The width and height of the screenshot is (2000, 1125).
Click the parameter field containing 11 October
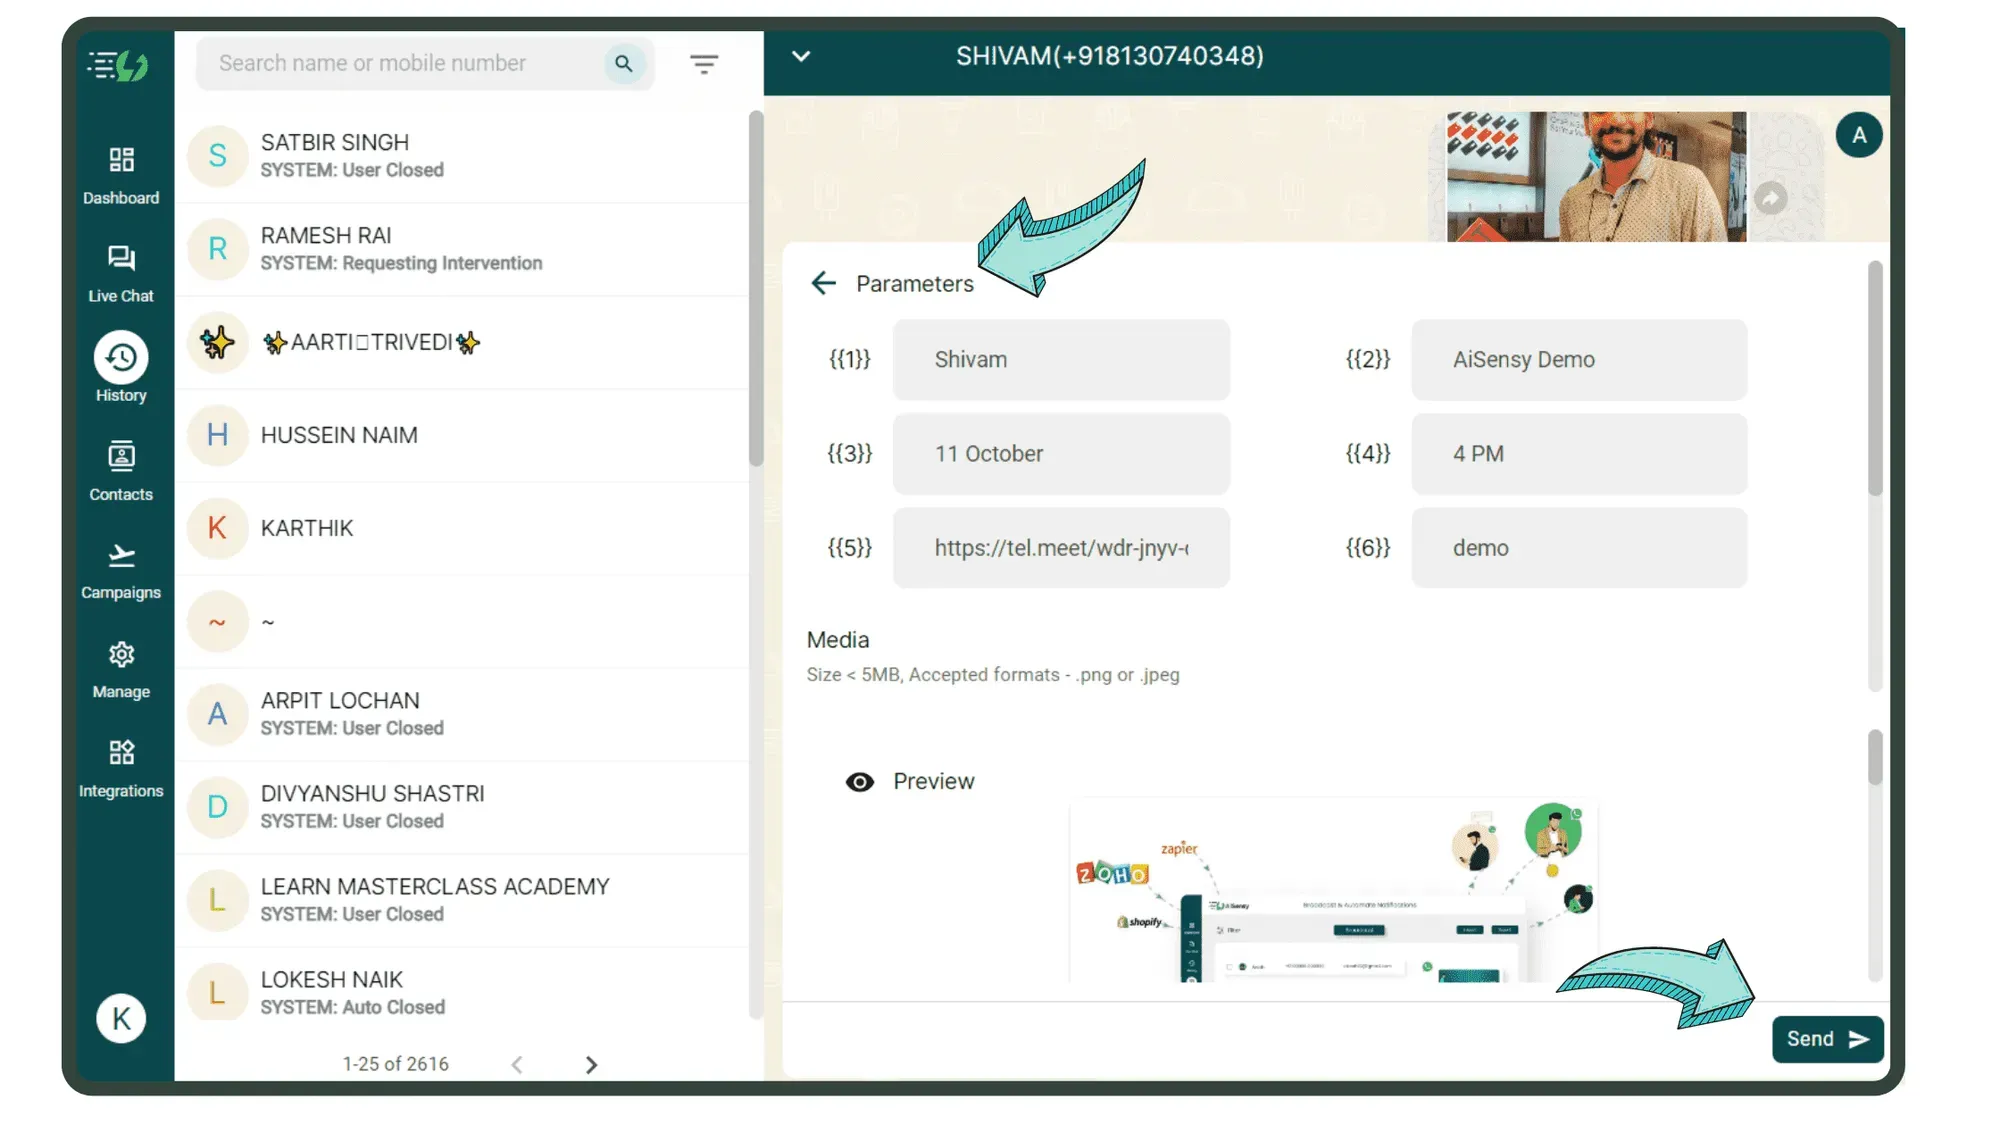[1060, 454]
